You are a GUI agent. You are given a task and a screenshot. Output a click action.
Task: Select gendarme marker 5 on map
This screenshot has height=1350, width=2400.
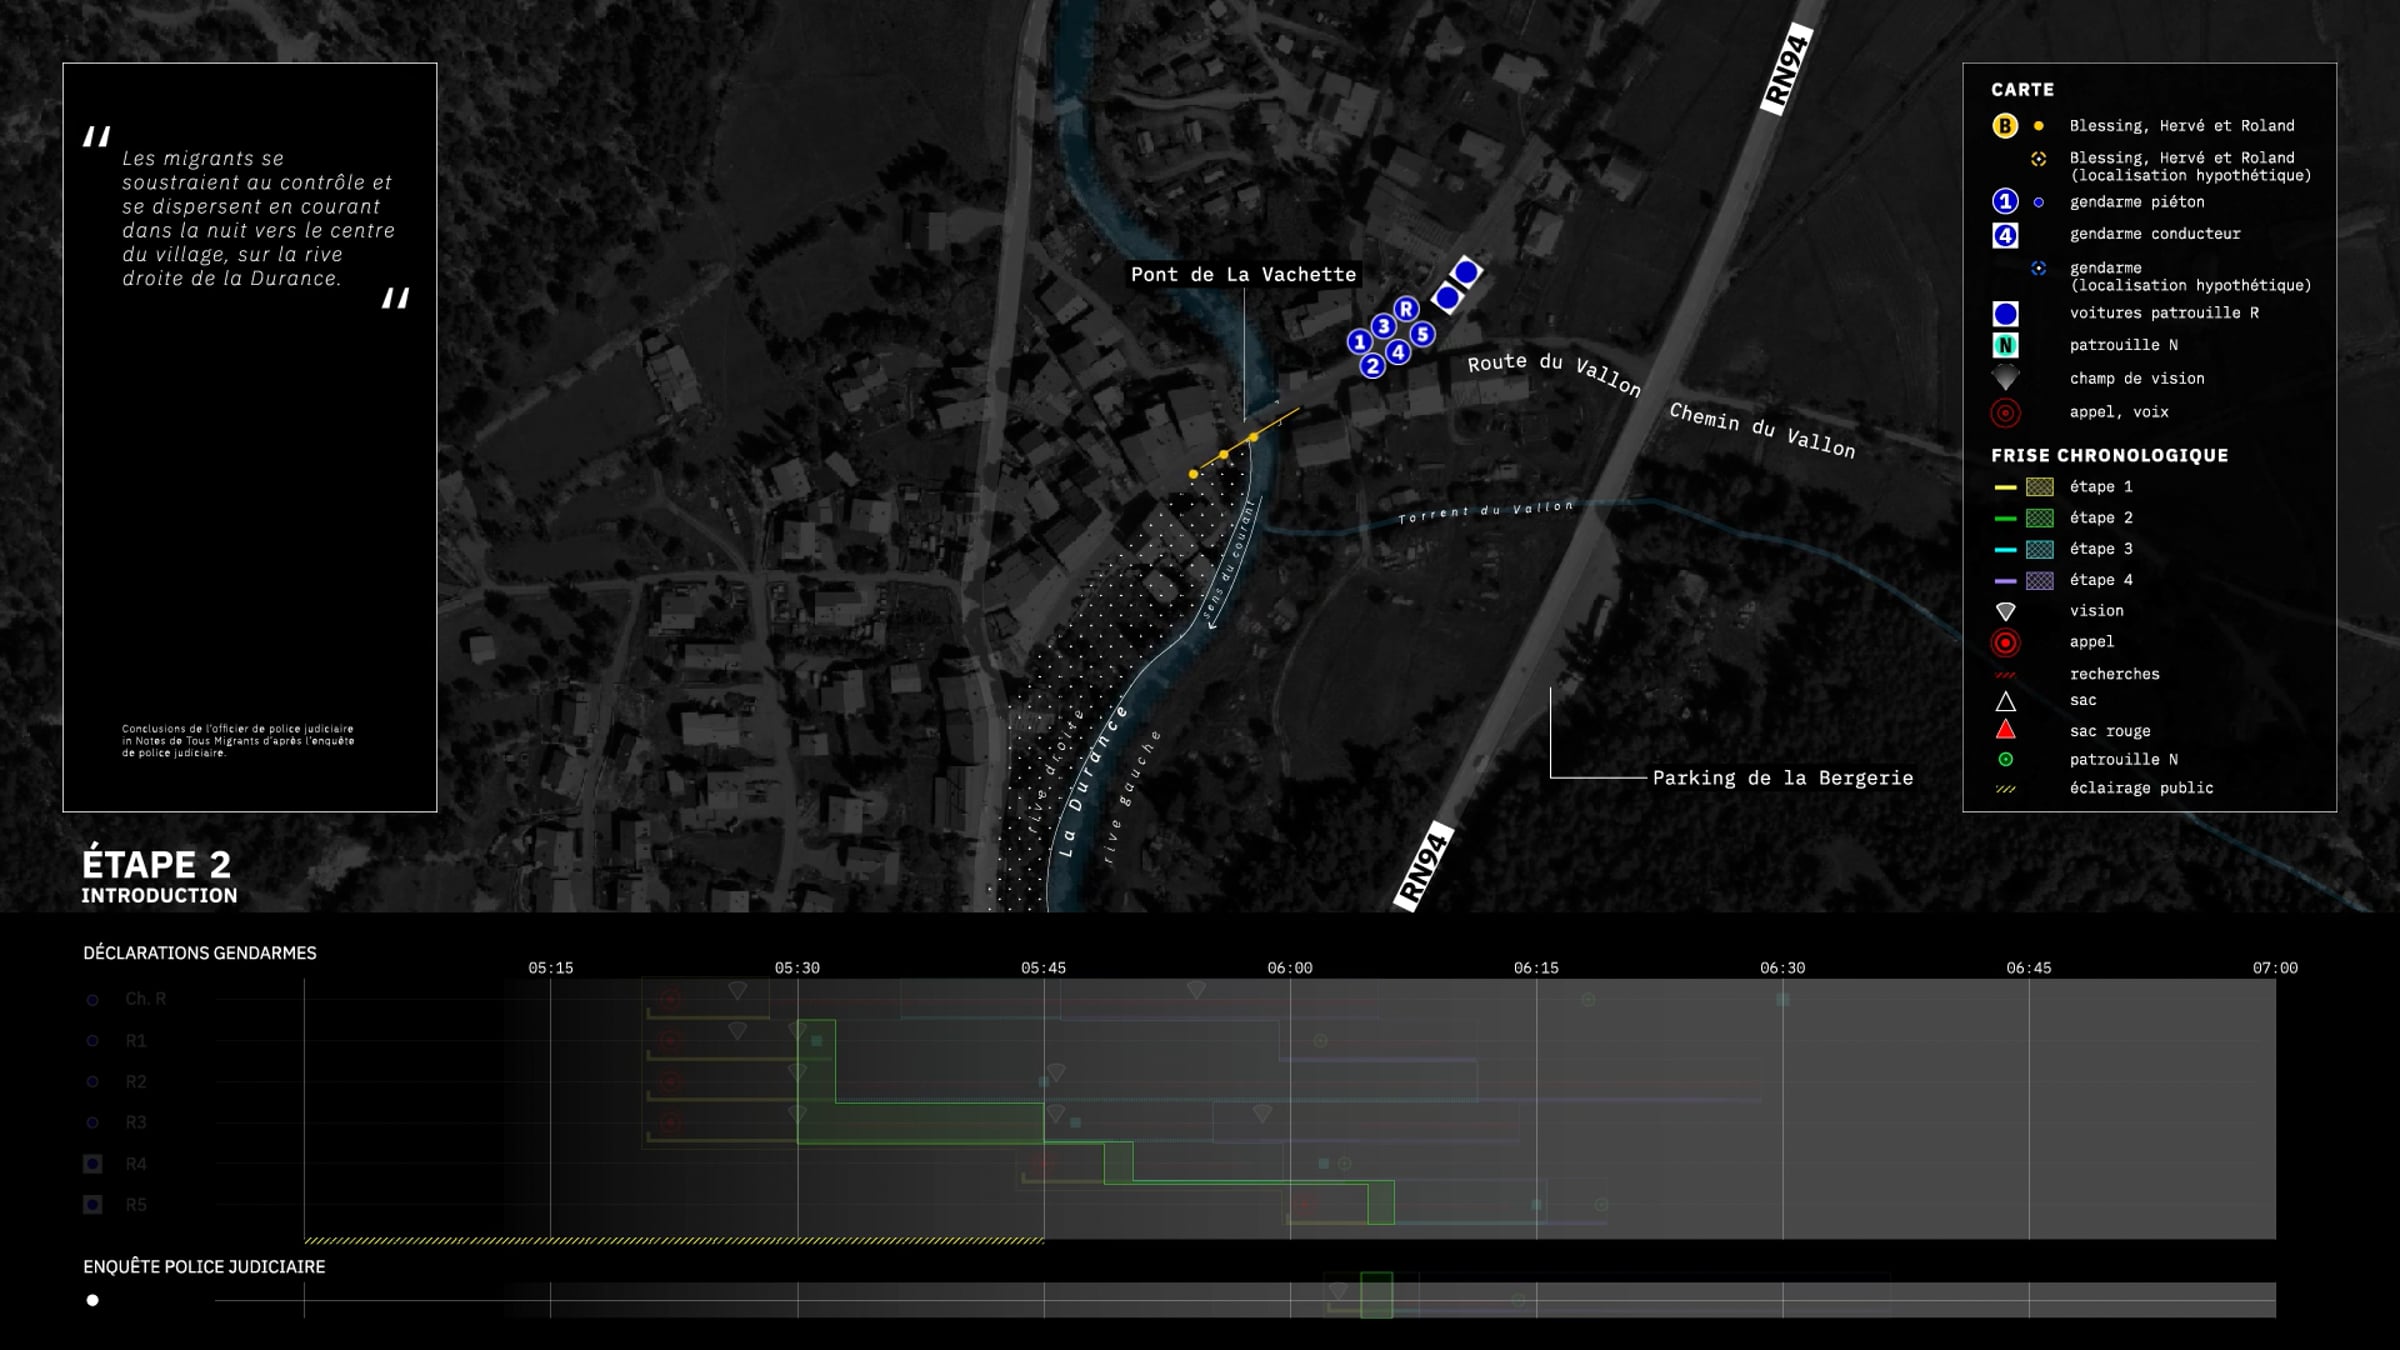pos(1422,334)
